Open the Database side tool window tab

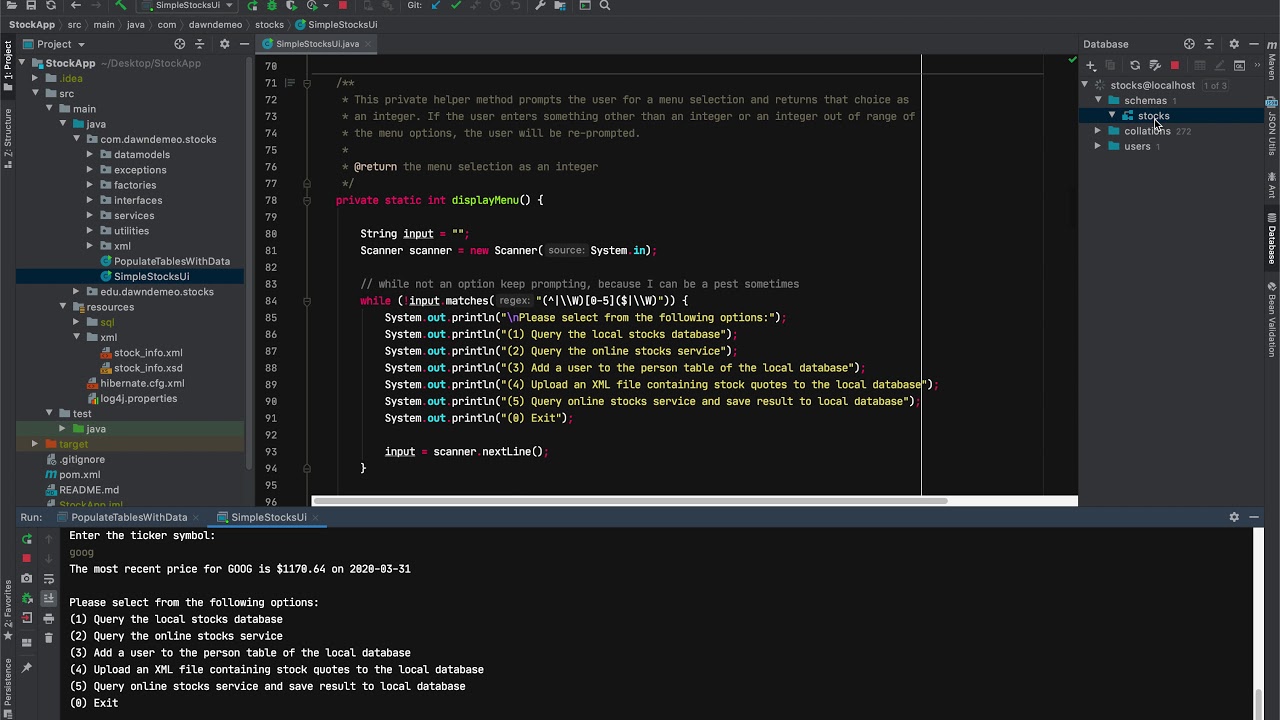pos(1271,240)
